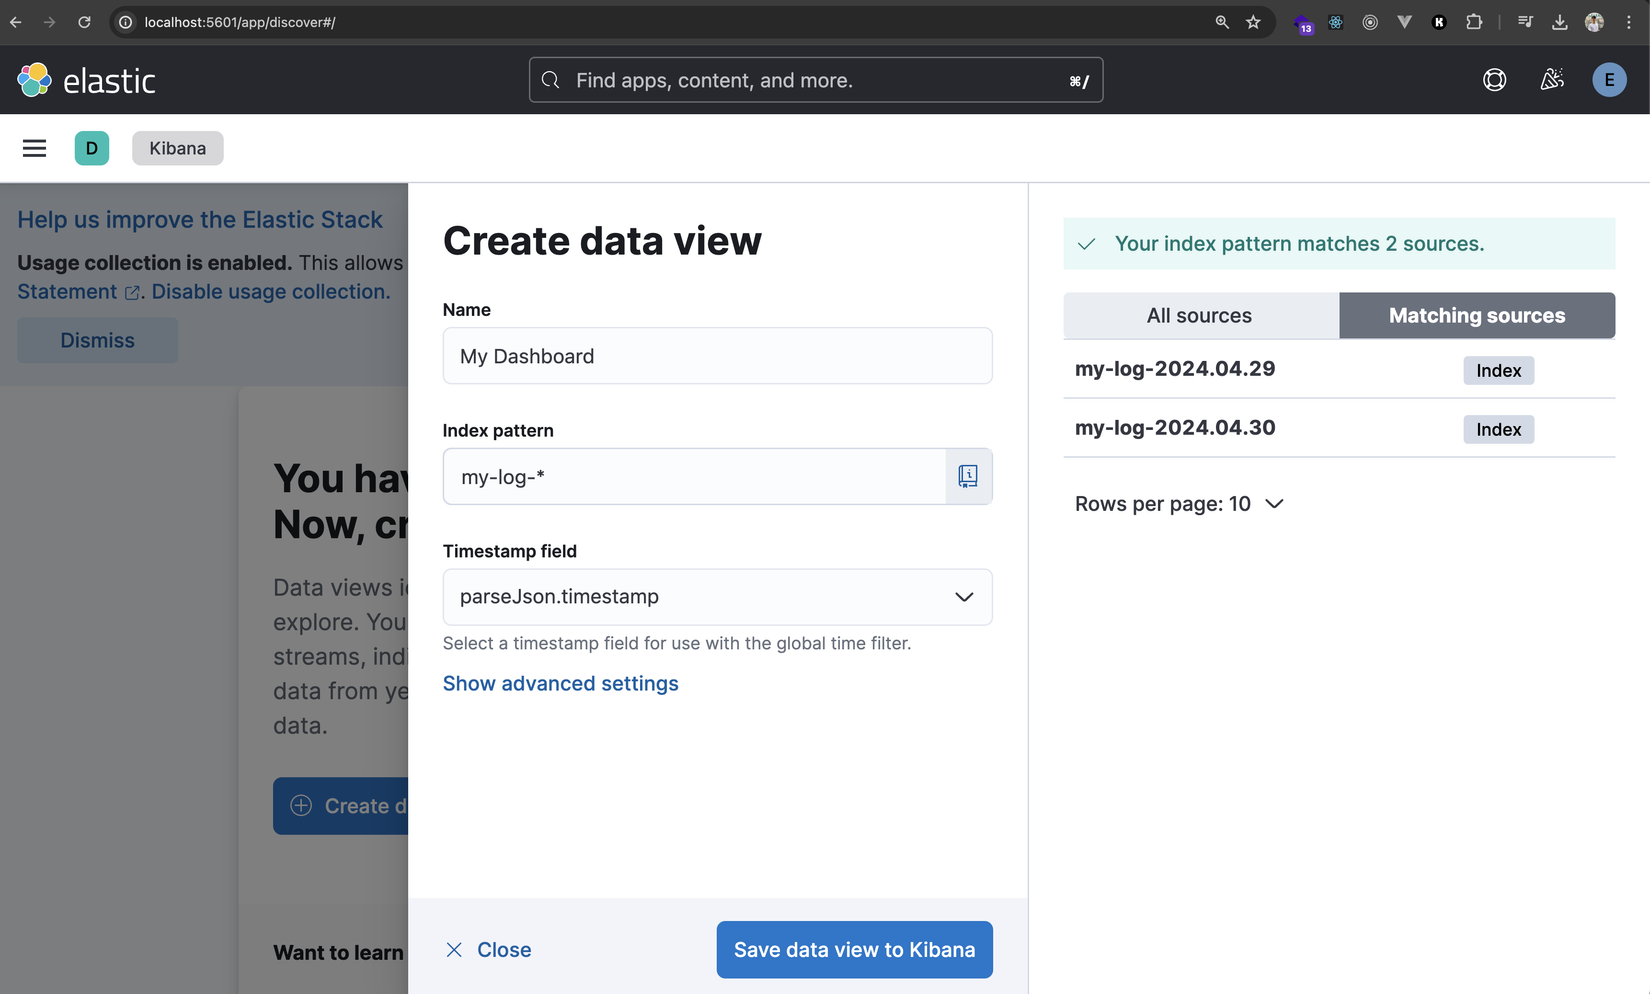Open the Elastic home via the logo
The image size is (1650, 994).
tap(85, 80)
